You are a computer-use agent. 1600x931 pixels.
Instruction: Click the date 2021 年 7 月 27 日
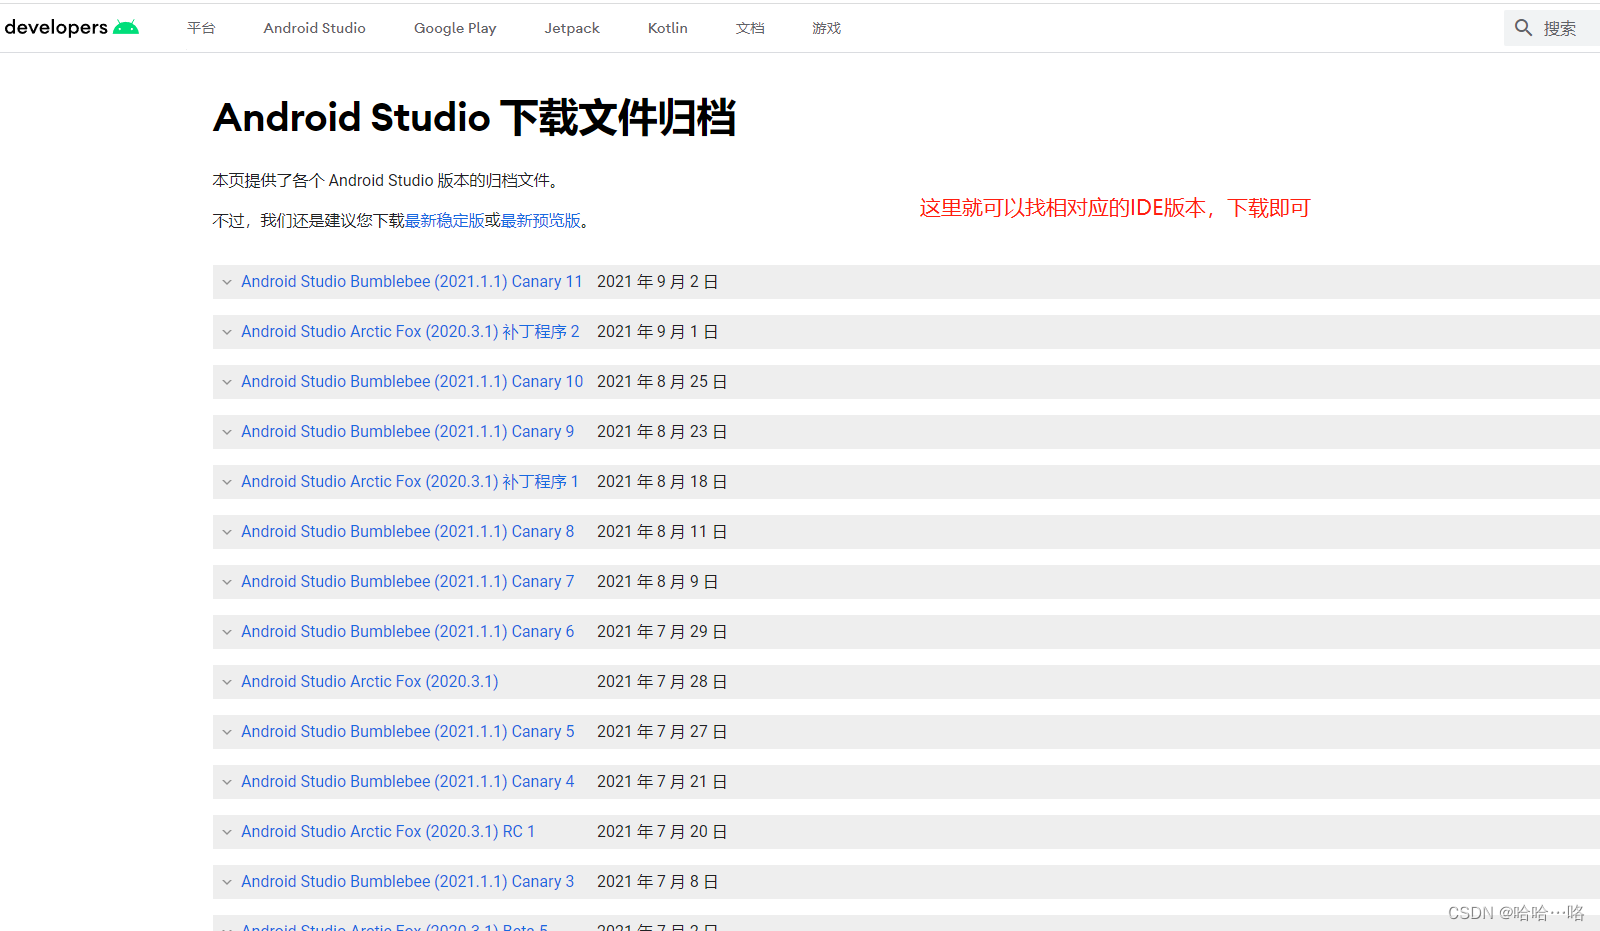point(662,732)
